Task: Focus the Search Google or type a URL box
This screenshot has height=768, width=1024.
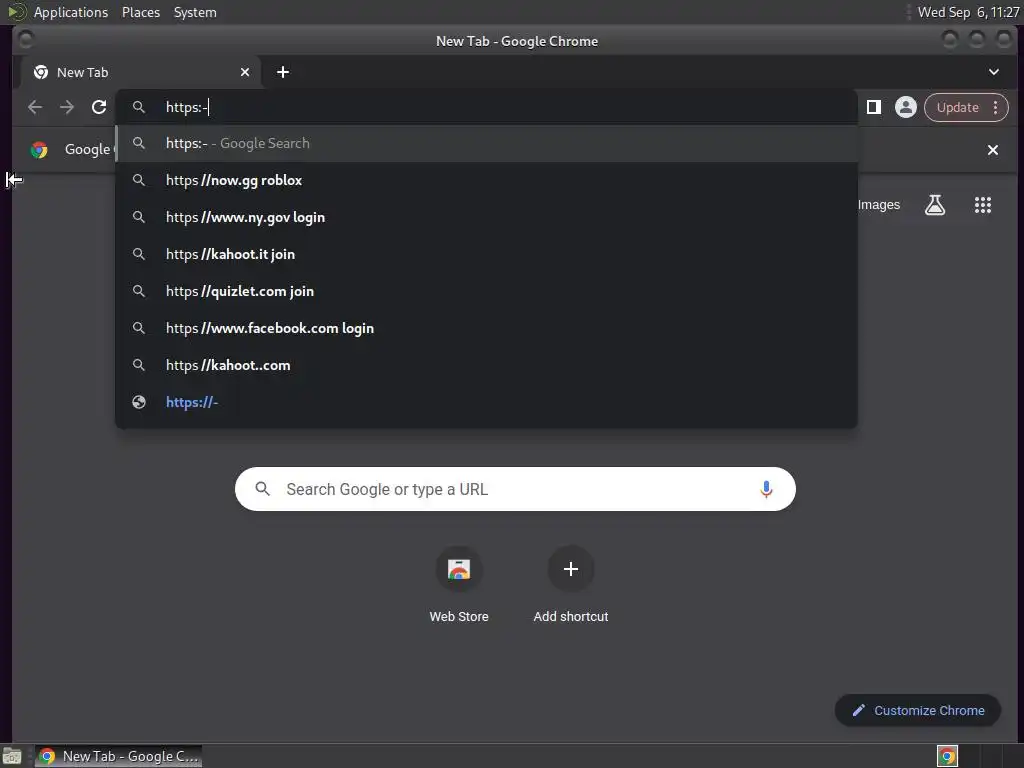Action: coord(515,489)
